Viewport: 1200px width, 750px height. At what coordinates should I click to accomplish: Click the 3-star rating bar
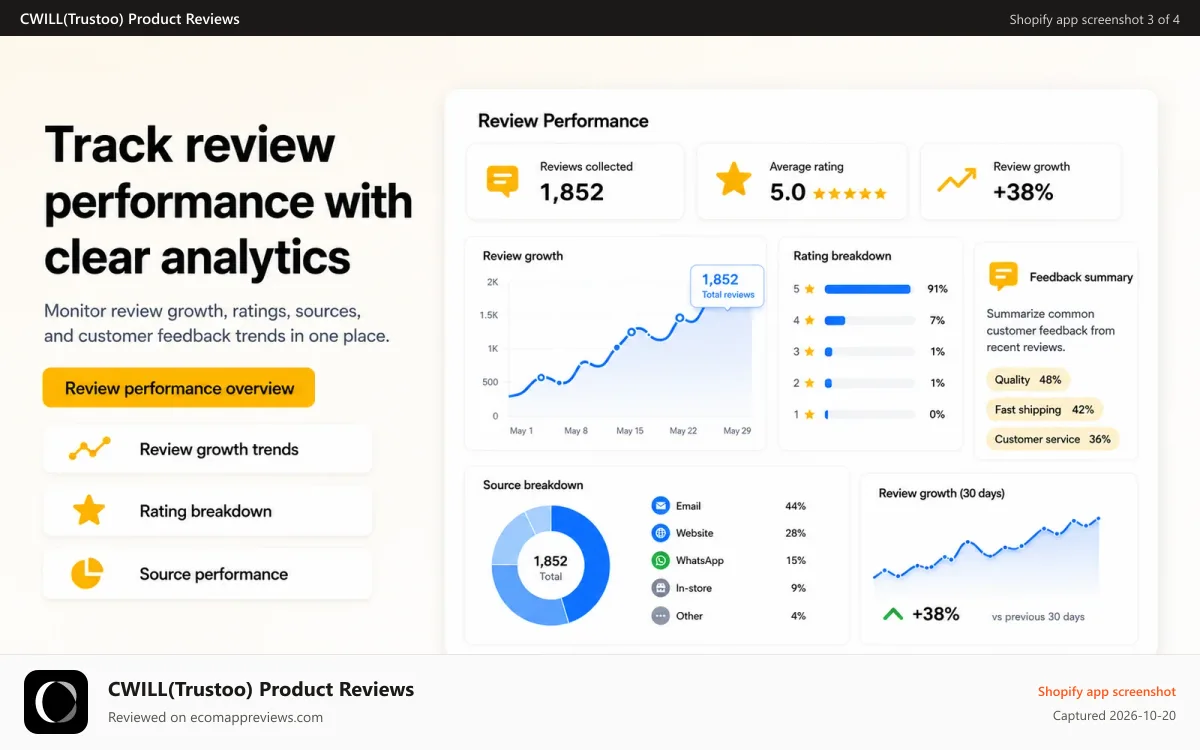tap(870, 352)
